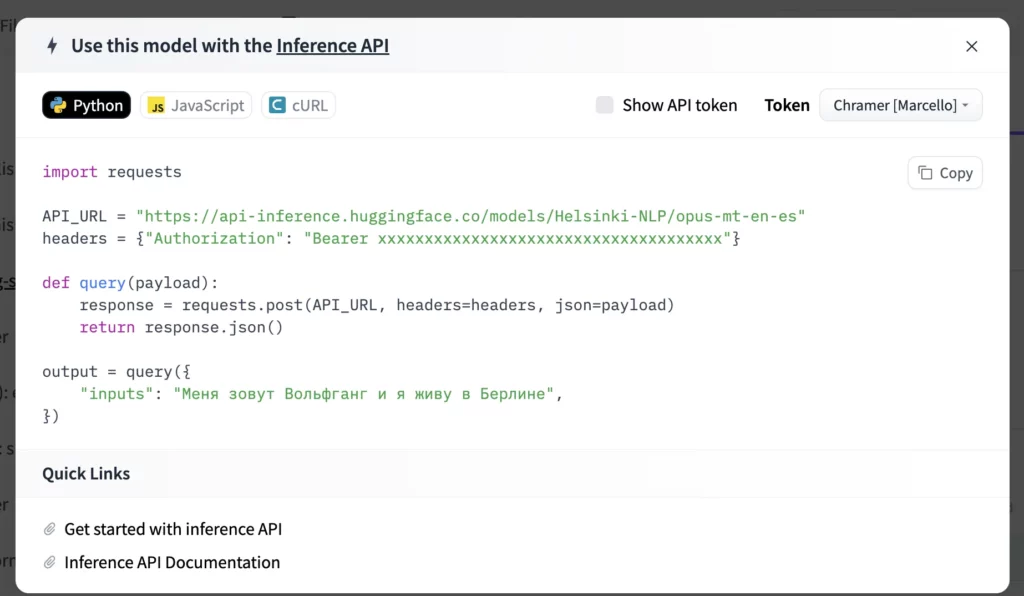Screen dimensions: 1024x596
Task: Open the Inference API link in title
Action: tap(332, 46)
